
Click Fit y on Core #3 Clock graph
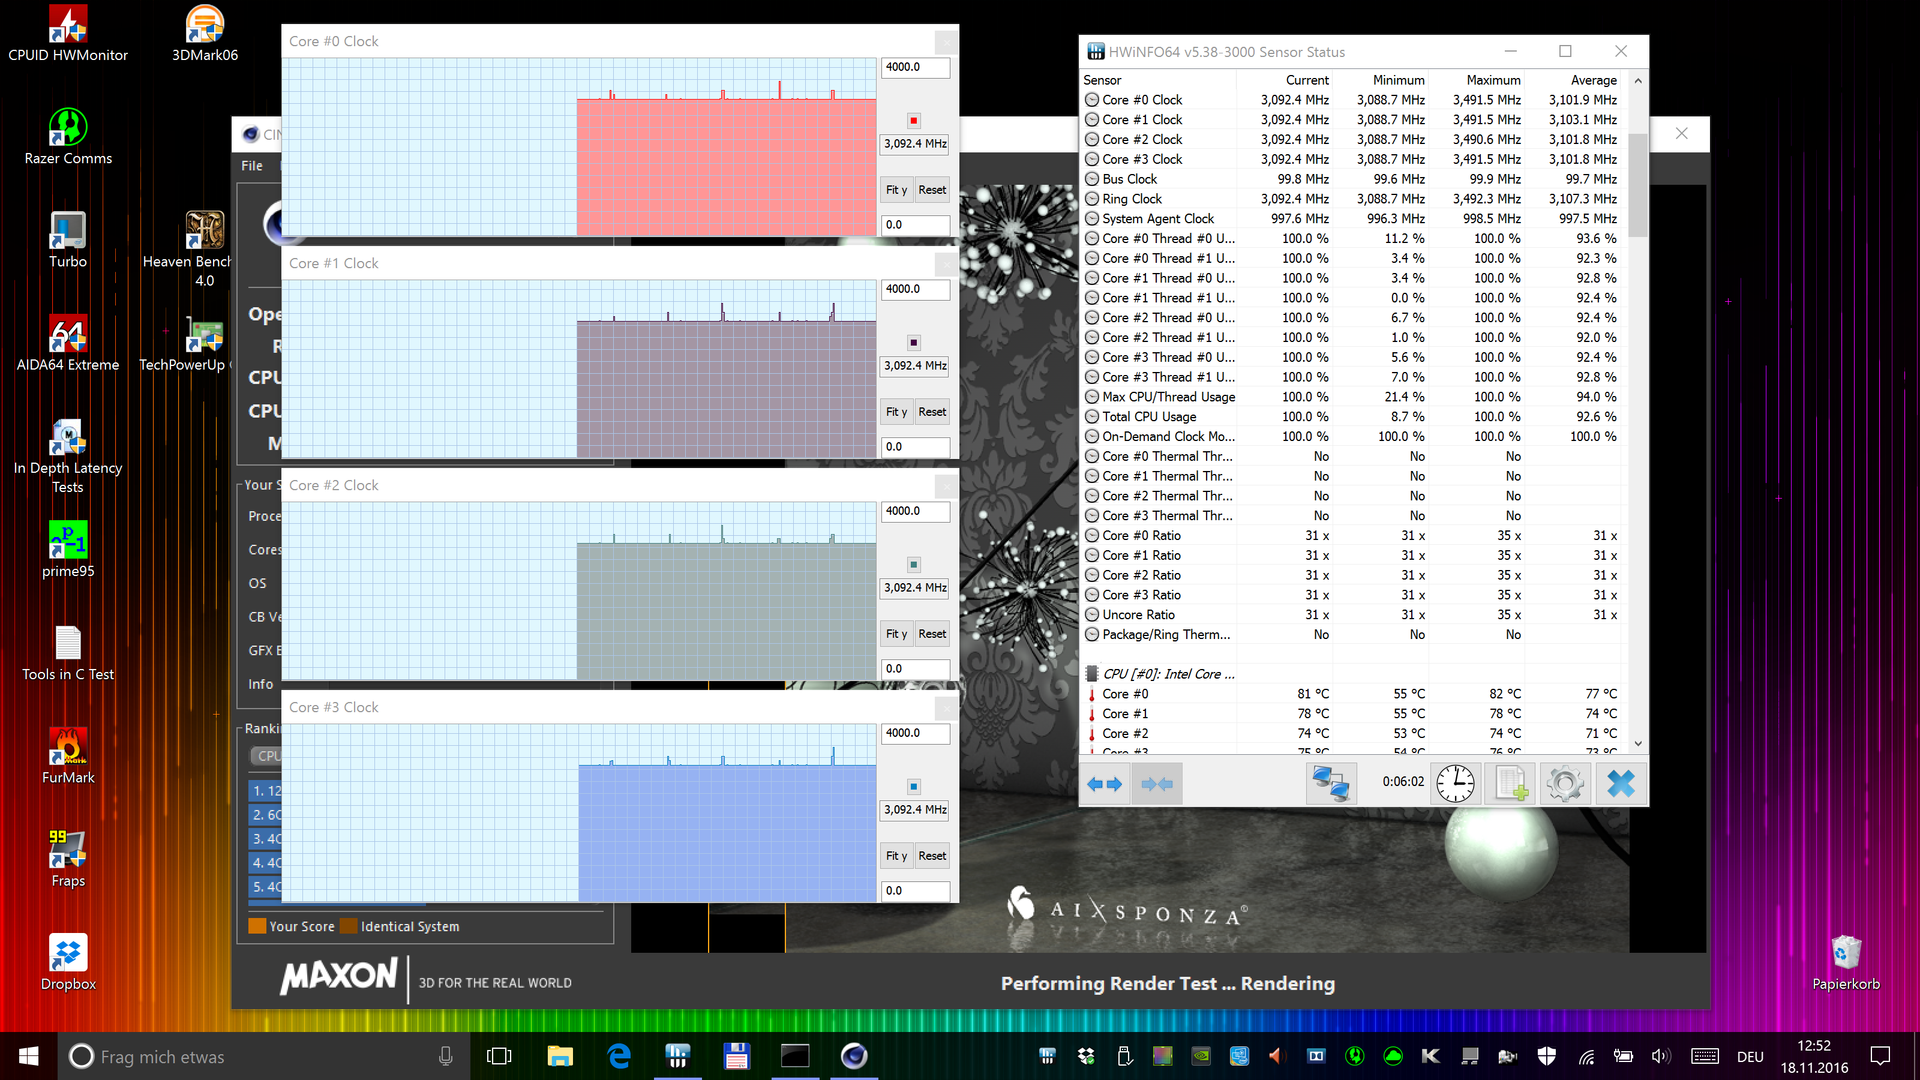896,856
